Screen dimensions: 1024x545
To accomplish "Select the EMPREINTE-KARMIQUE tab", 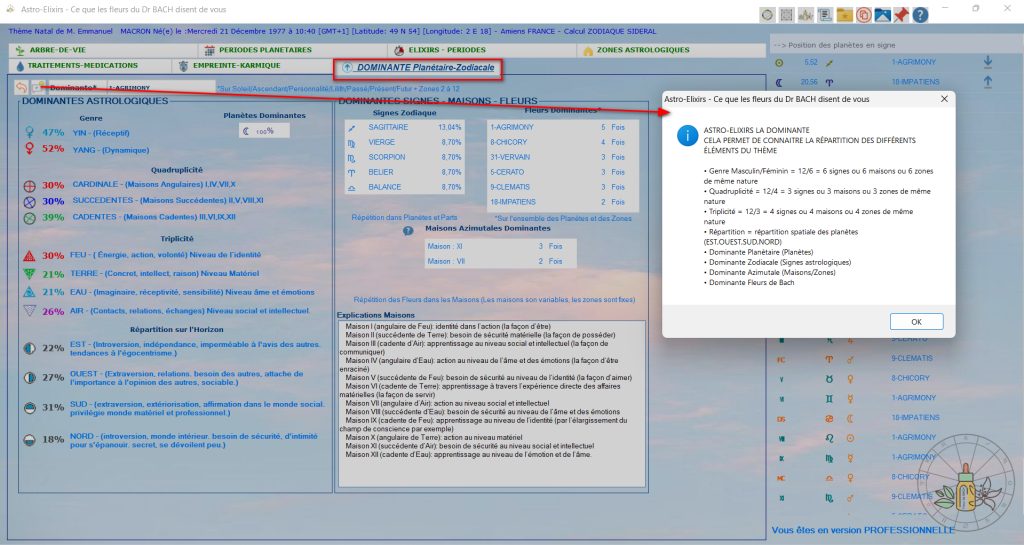I will coord(229,66).
